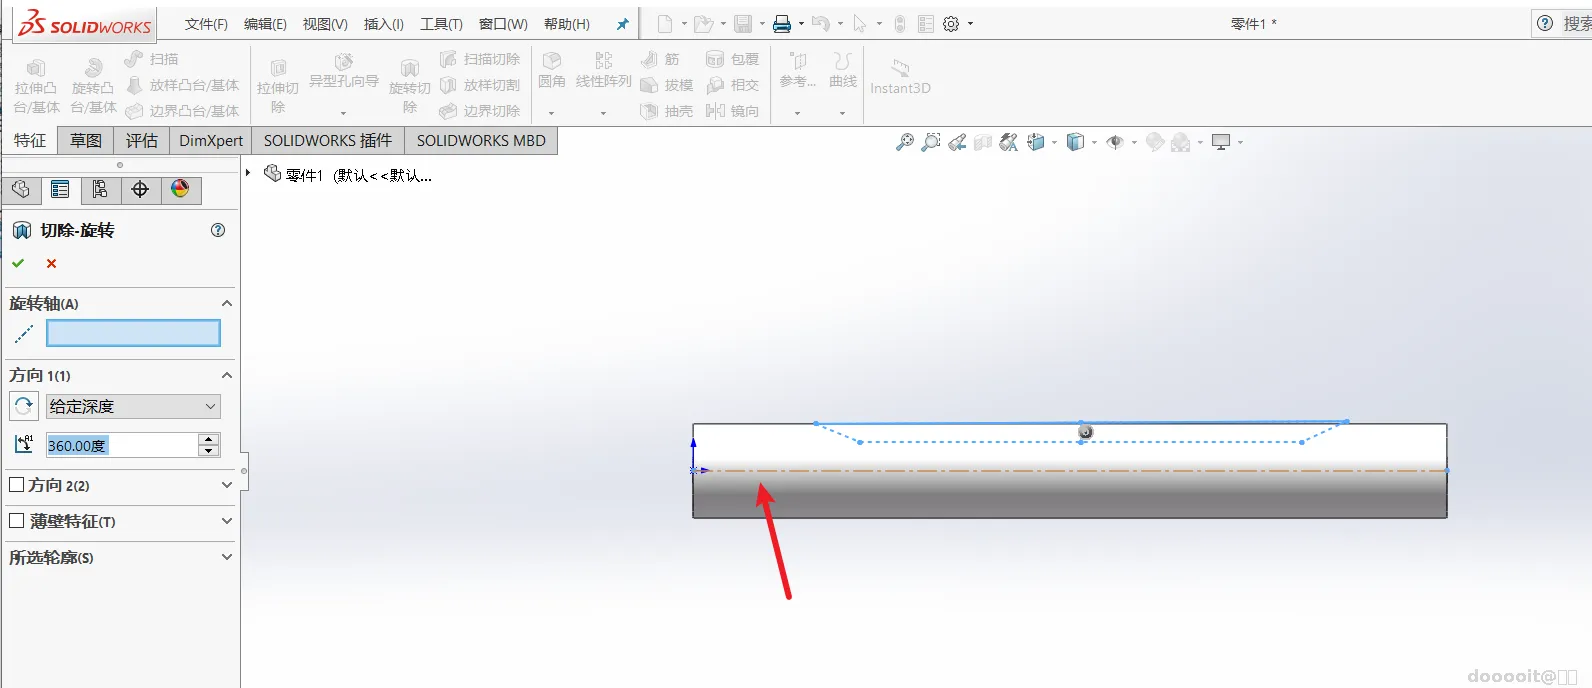Switch to the DimXpert tab
The image size is (1592, 688).
211,141
